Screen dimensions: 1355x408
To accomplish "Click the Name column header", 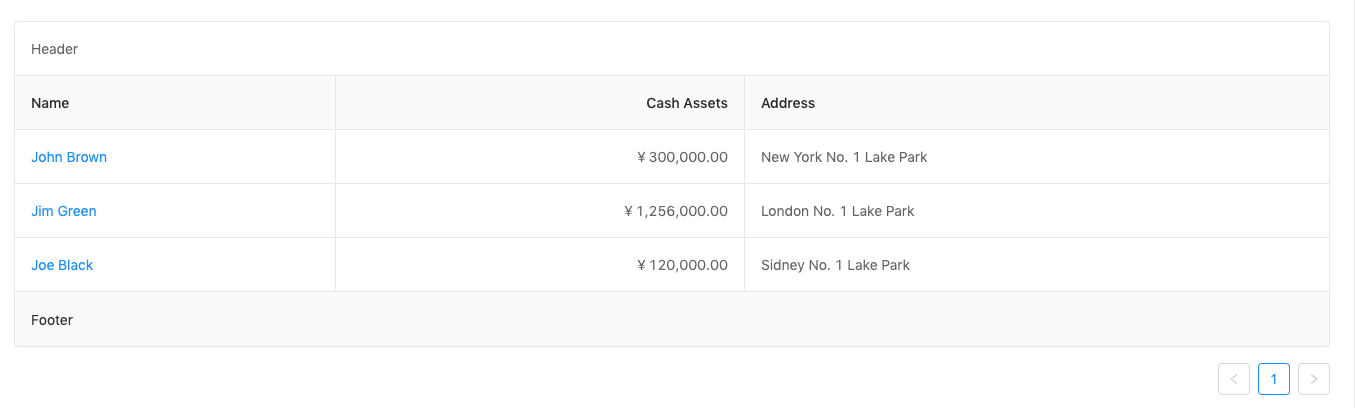I will pos(50,103).
